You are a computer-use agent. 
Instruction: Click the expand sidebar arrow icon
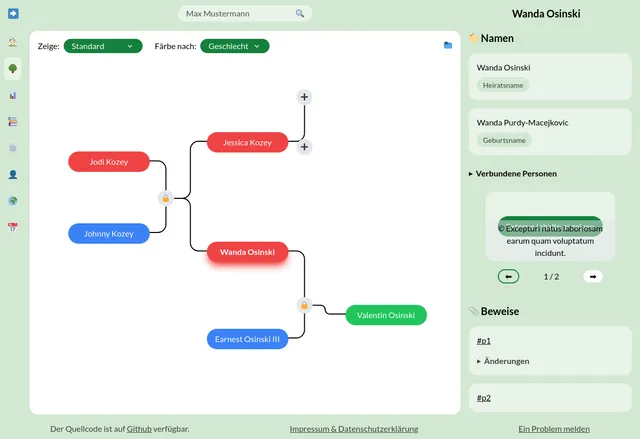(x=13, y=14)
